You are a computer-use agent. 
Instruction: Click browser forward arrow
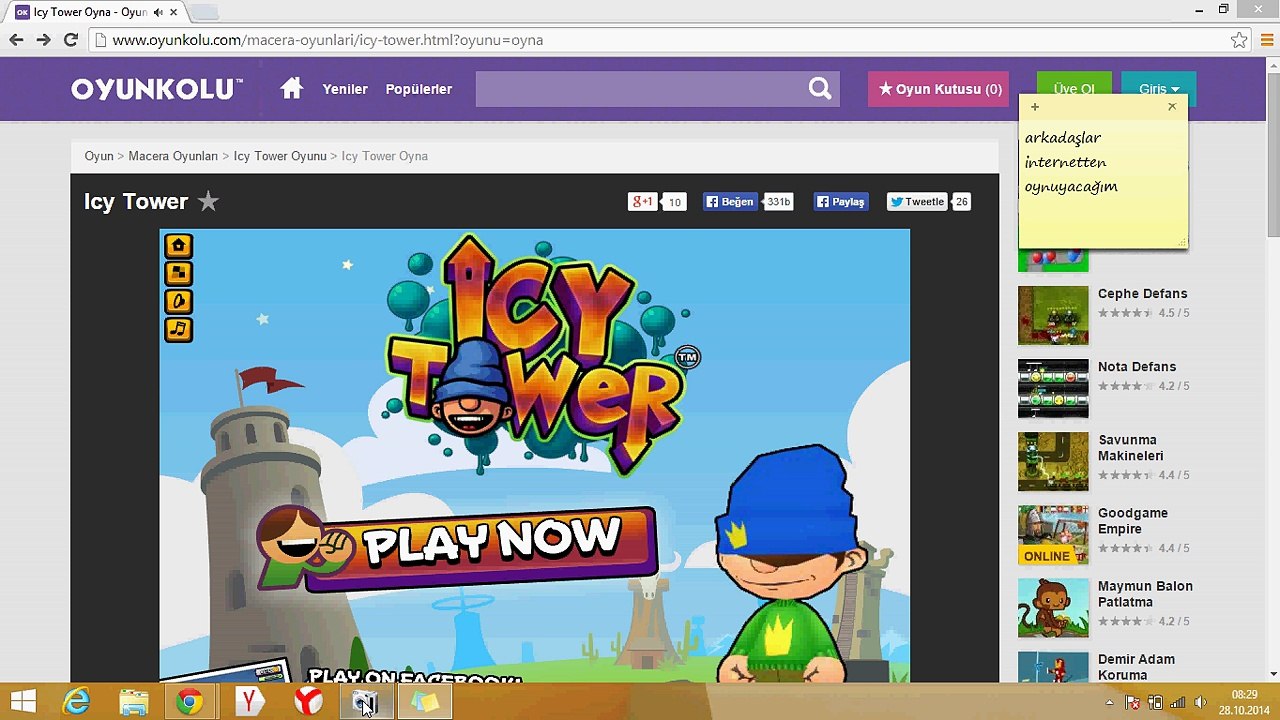pos(43,40)
